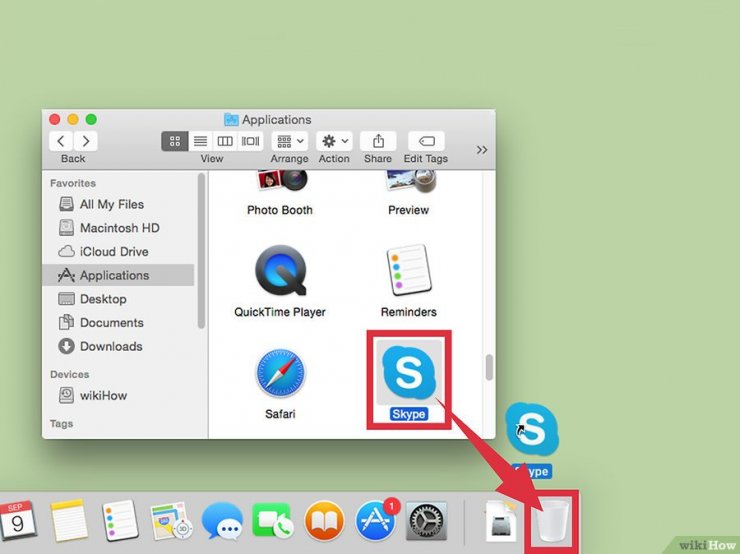Expand the toolbar overflow chevrons
Image resolution: width=740 pixels, height=554 pixels.
[482, 149]
